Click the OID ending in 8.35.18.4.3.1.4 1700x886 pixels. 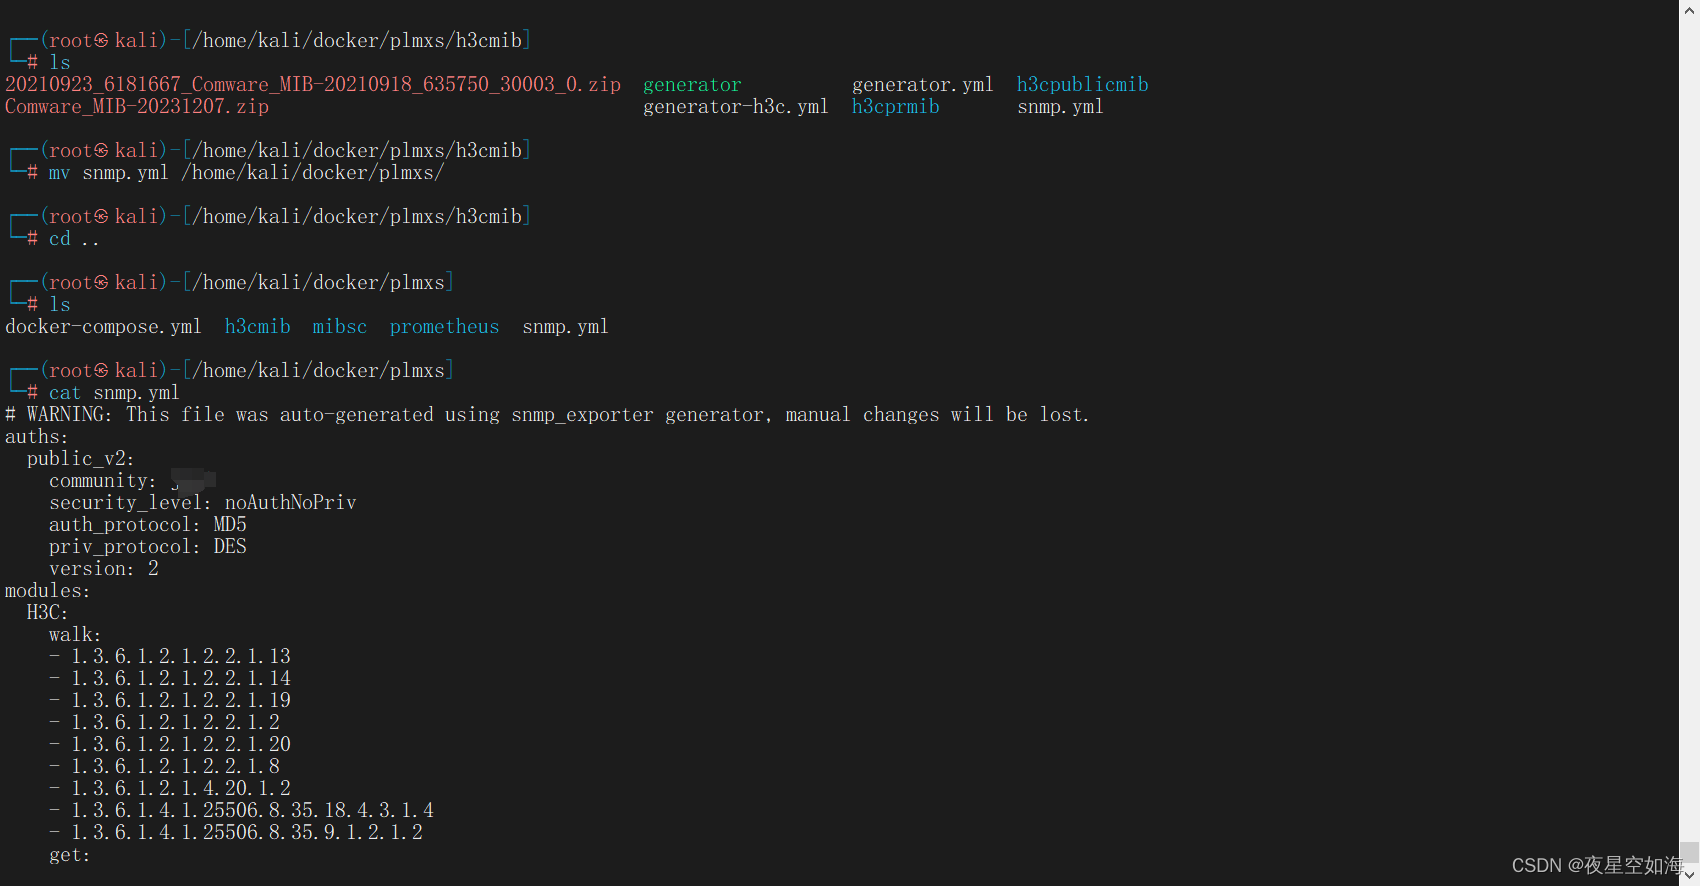click(x=252, y=811)
